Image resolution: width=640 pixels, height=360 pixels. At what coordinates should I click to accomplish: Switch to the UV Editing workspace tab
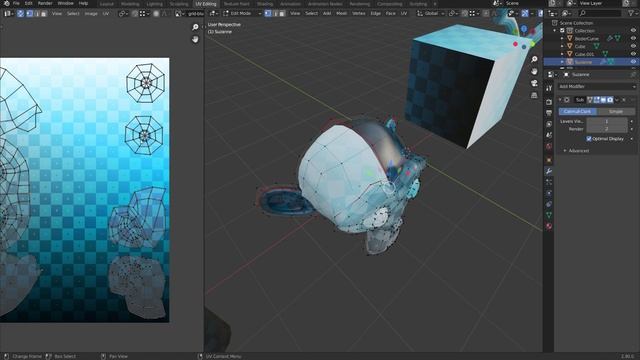(206, 4)
